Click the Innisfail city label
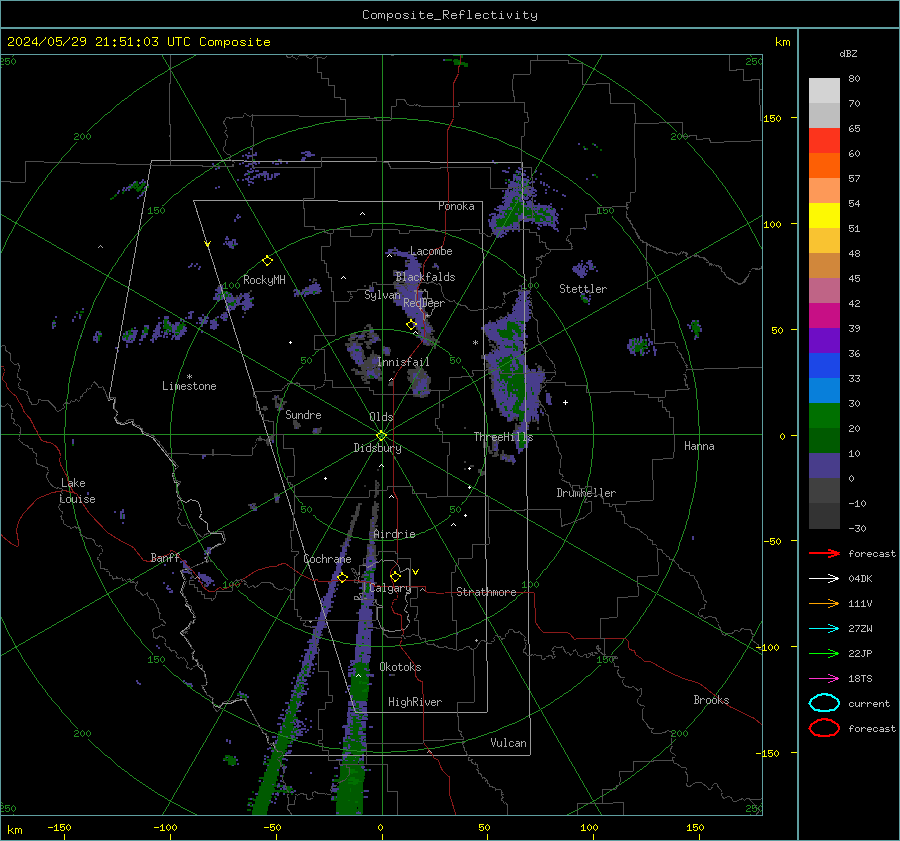Image resolution: width=900 pixels, height=841 pixels. pos(403,362)
